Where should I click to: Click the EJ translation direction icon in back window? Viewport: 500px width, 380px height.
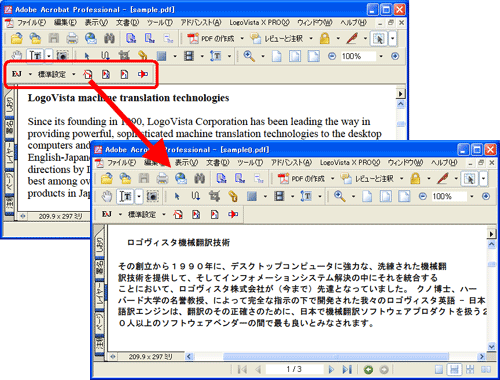[x=17, y=74]
